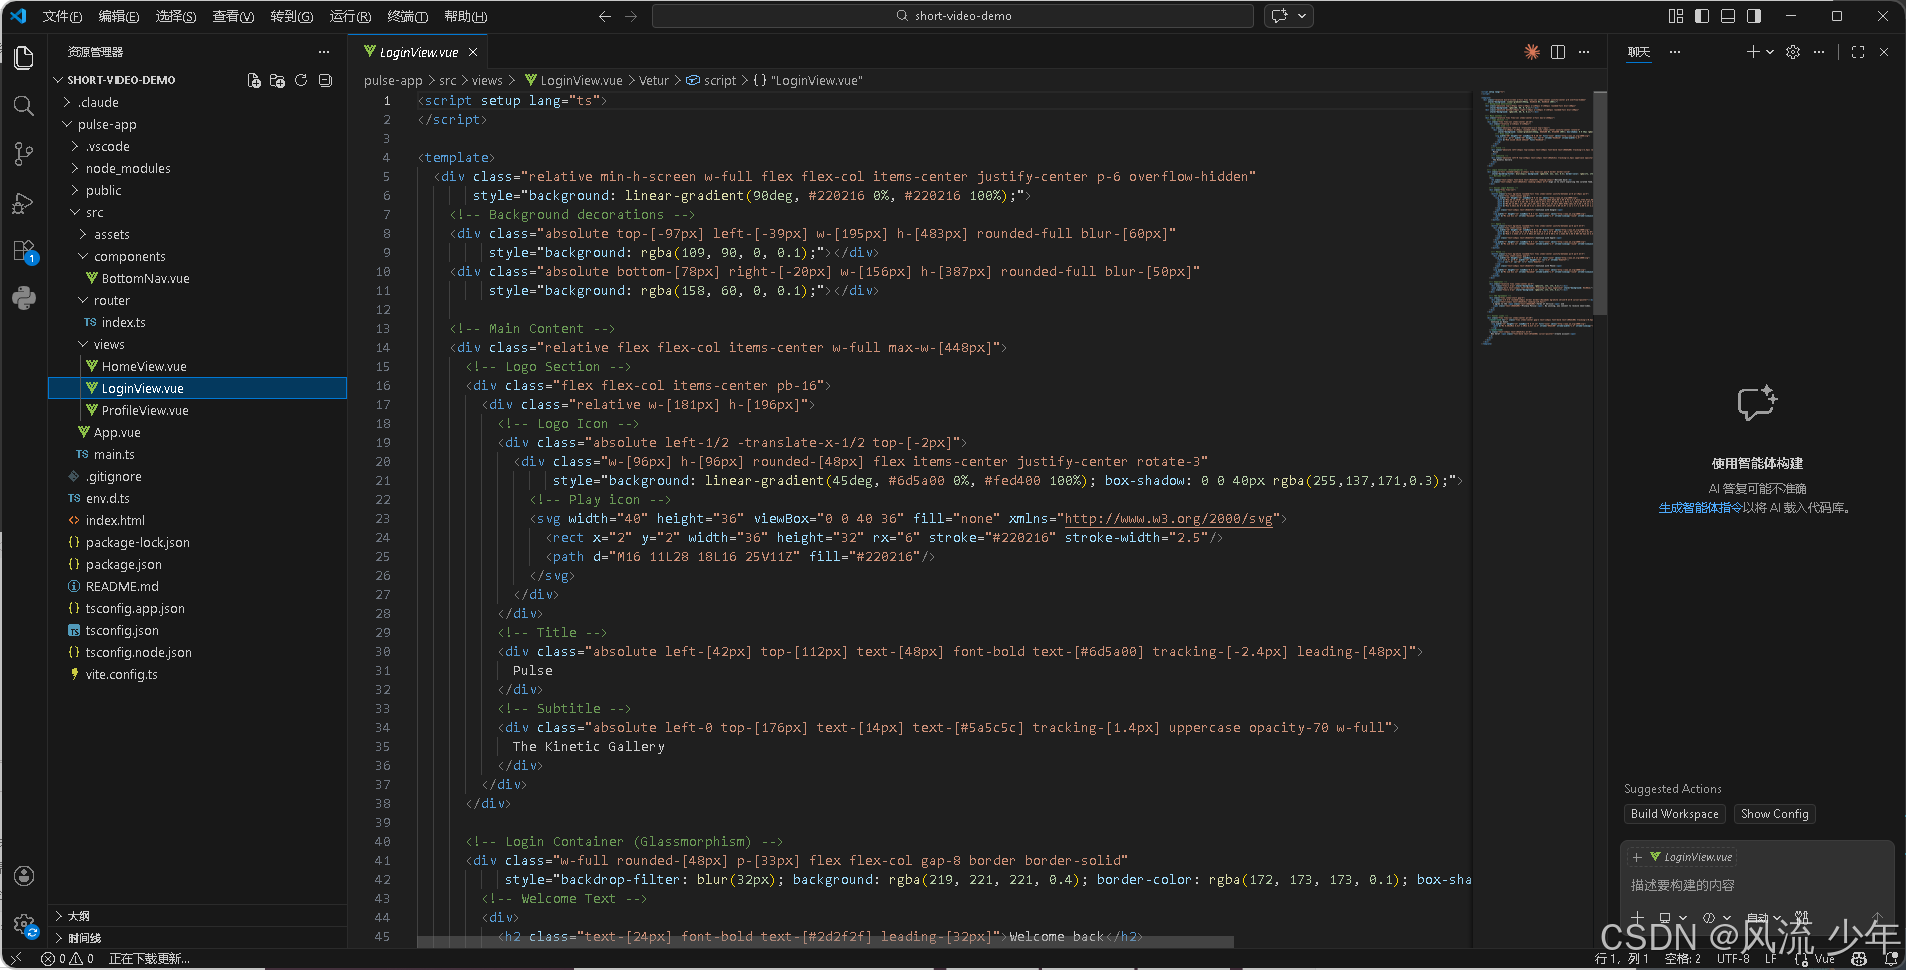Open the 查看(V) menu

tap(233, 16)
